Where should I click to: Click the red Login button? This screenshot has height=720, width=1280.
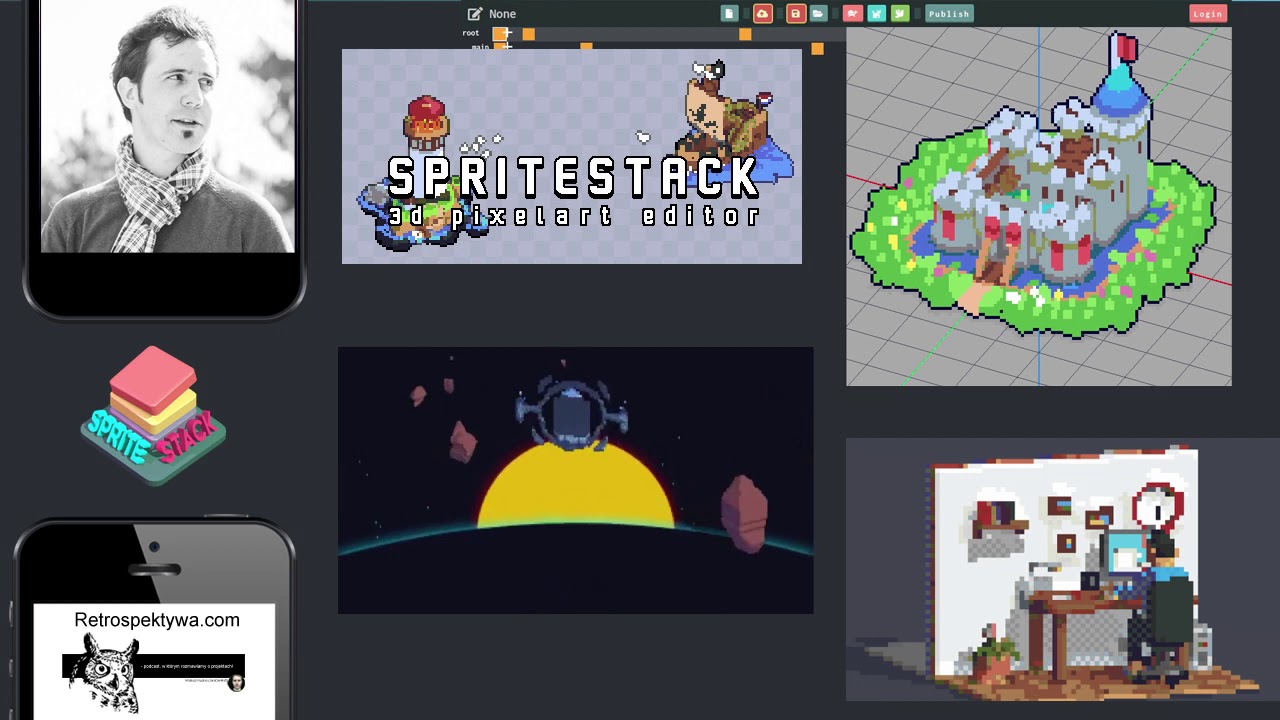tap(1207, 13)
